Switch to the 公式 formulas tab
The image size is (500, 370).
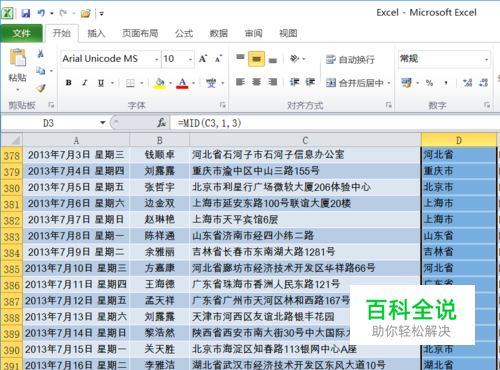click(184, 33)
